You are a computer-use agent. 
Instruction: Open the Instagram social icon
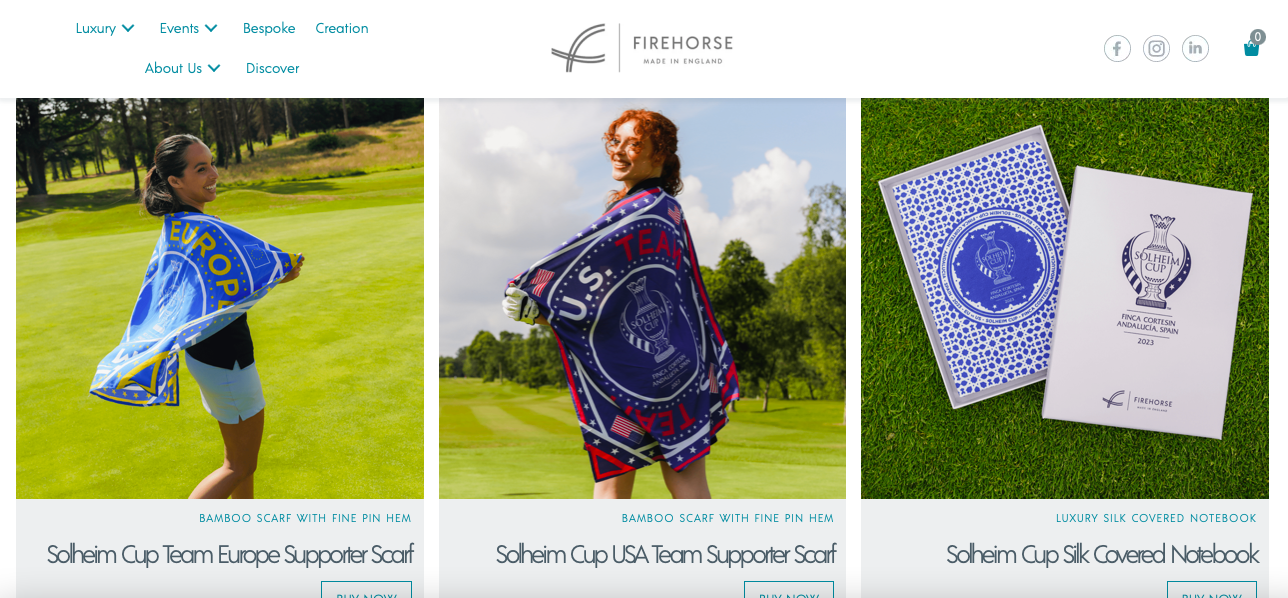coord(1156,49)
